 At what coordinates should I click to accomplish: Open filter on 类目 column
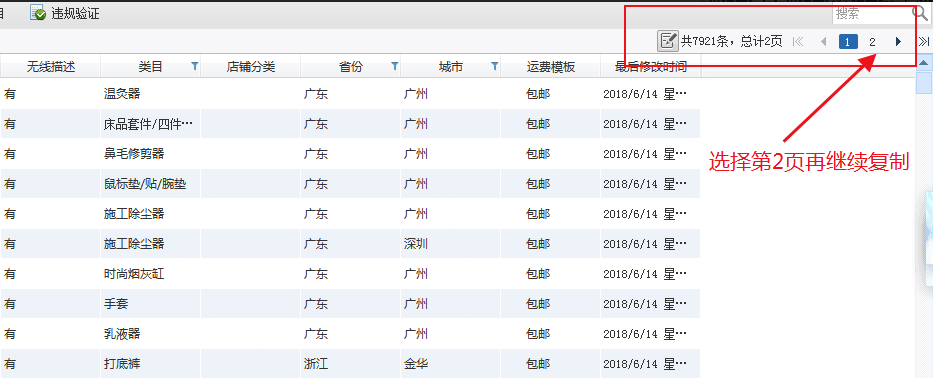[195, 67]
